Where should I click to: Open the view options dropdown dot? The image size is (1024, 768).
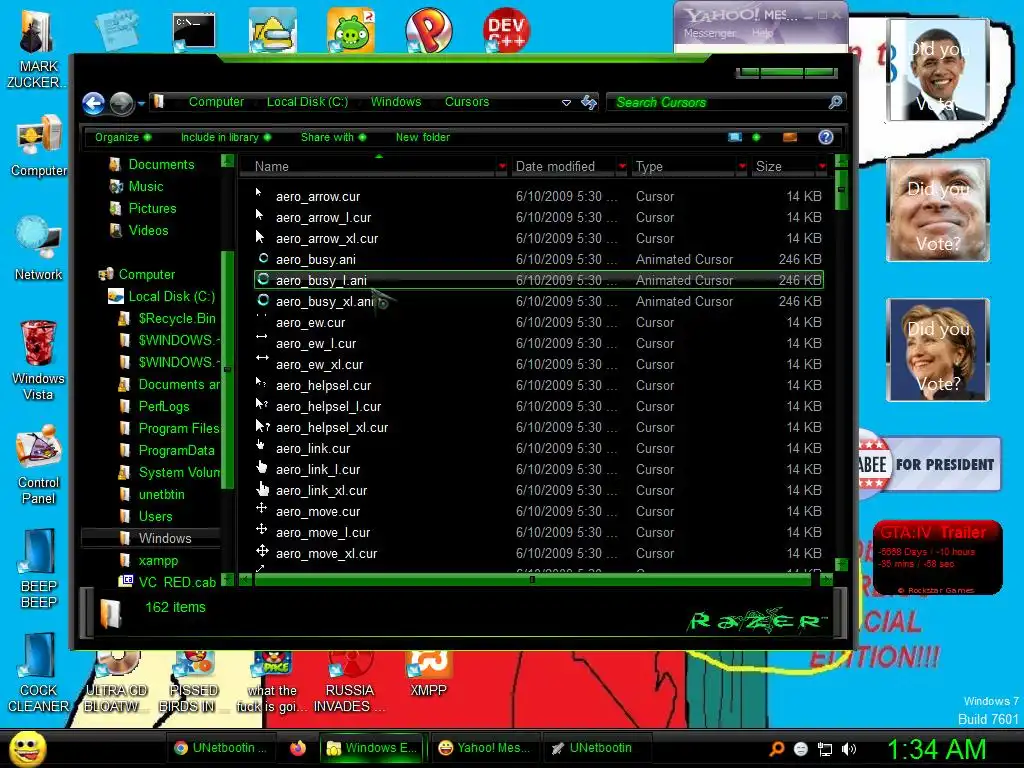tap(756, 137)
